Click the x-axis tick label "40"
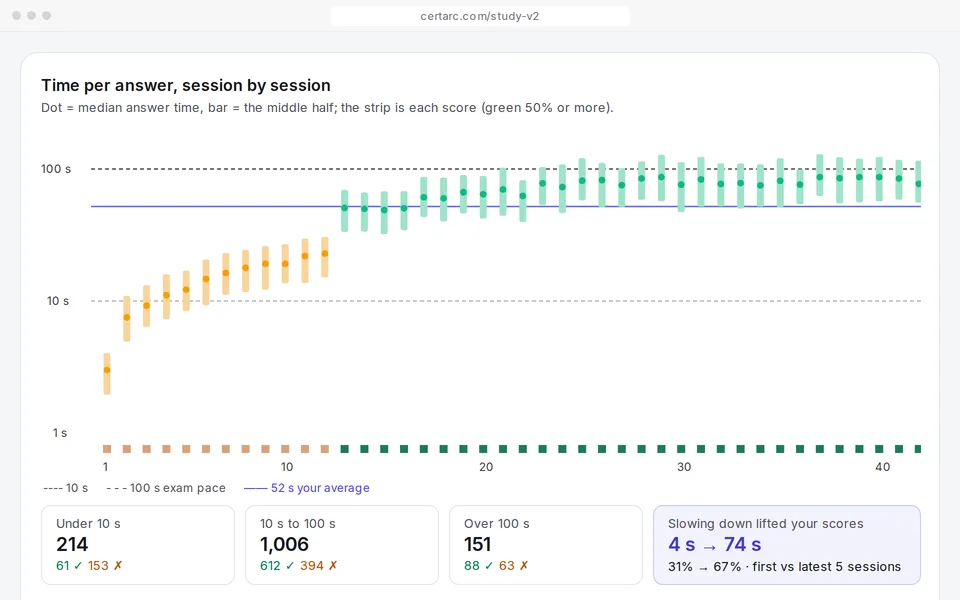960x600 pixels. [x=882, y=467]
